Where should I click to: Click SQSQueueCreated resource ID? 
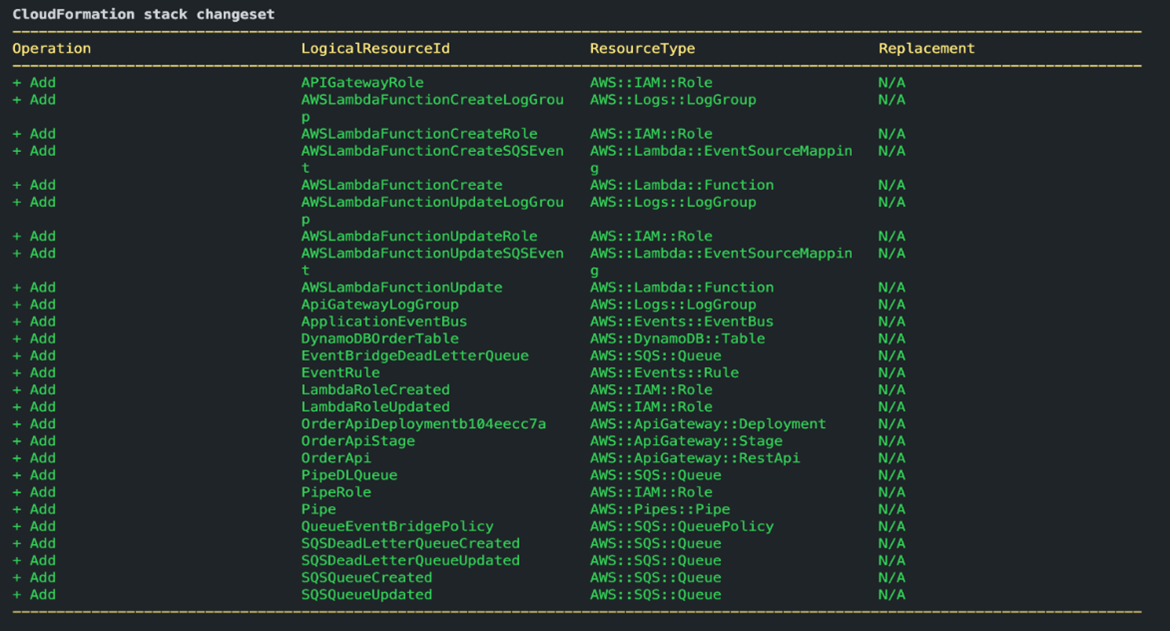point(366,578)
